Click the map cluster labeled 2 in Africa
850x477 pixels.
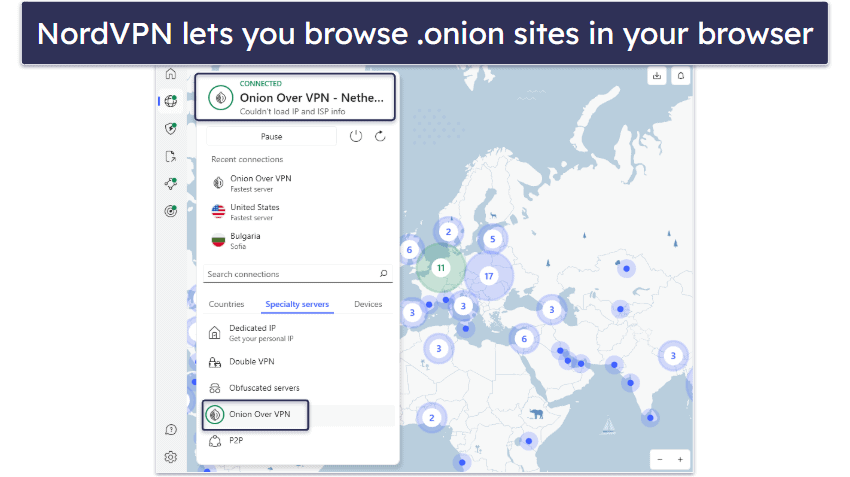click(432, 418)
